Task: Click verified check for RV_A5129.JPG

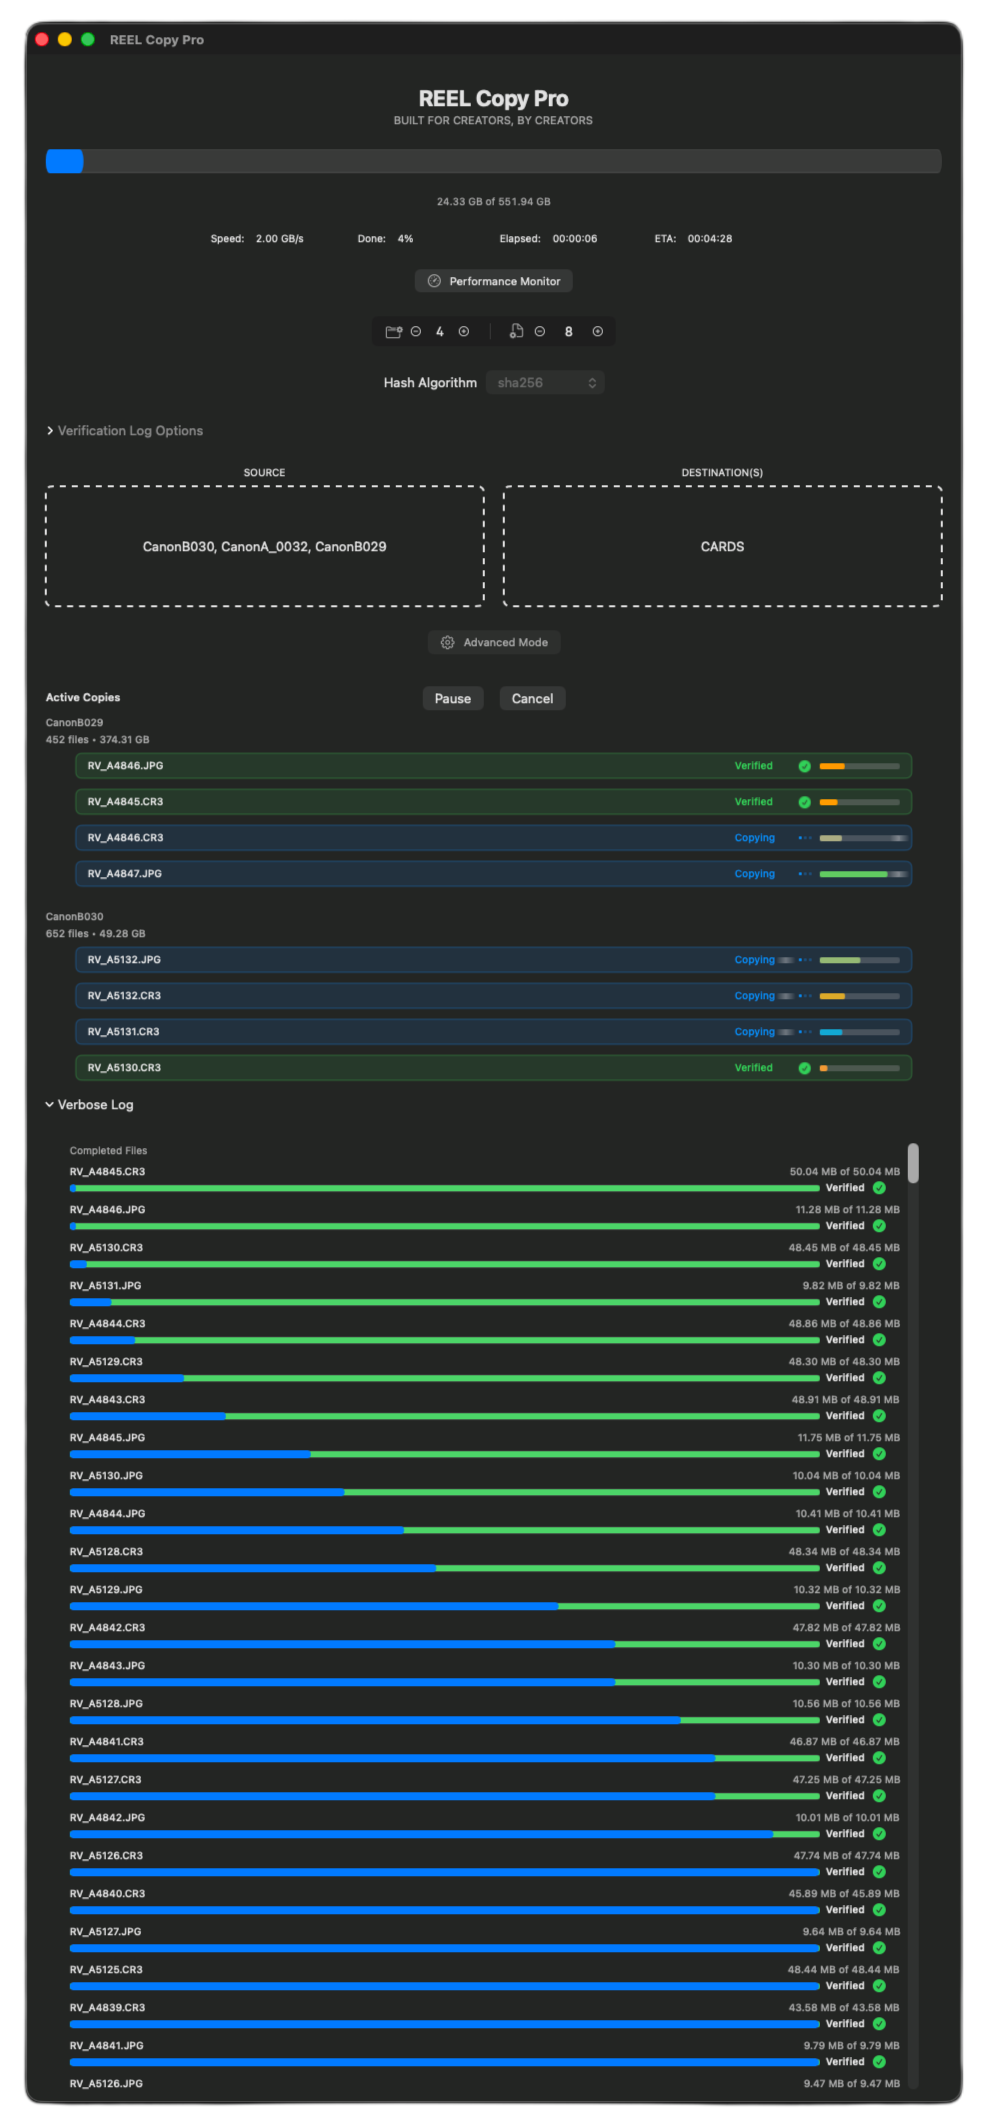Action: tap(879, 1606)
